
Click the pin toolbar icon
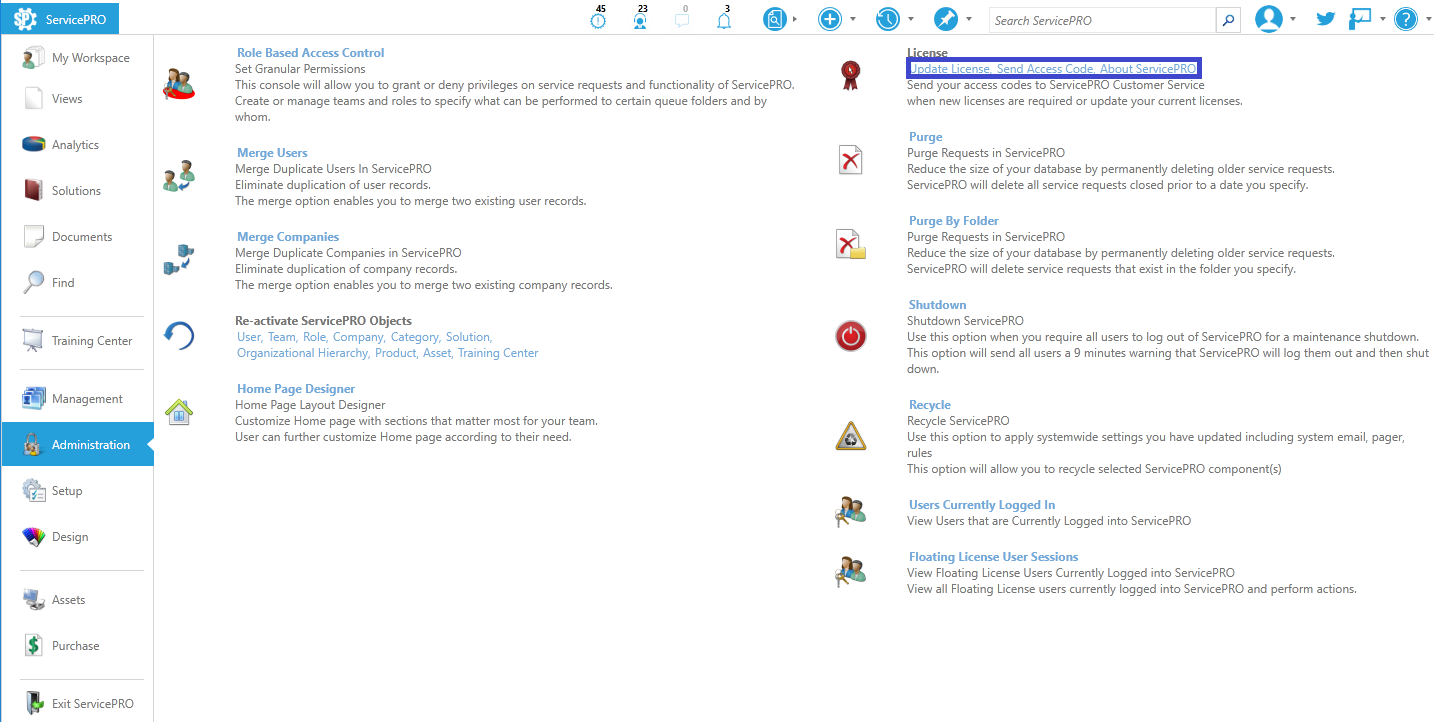click(945, 19)
